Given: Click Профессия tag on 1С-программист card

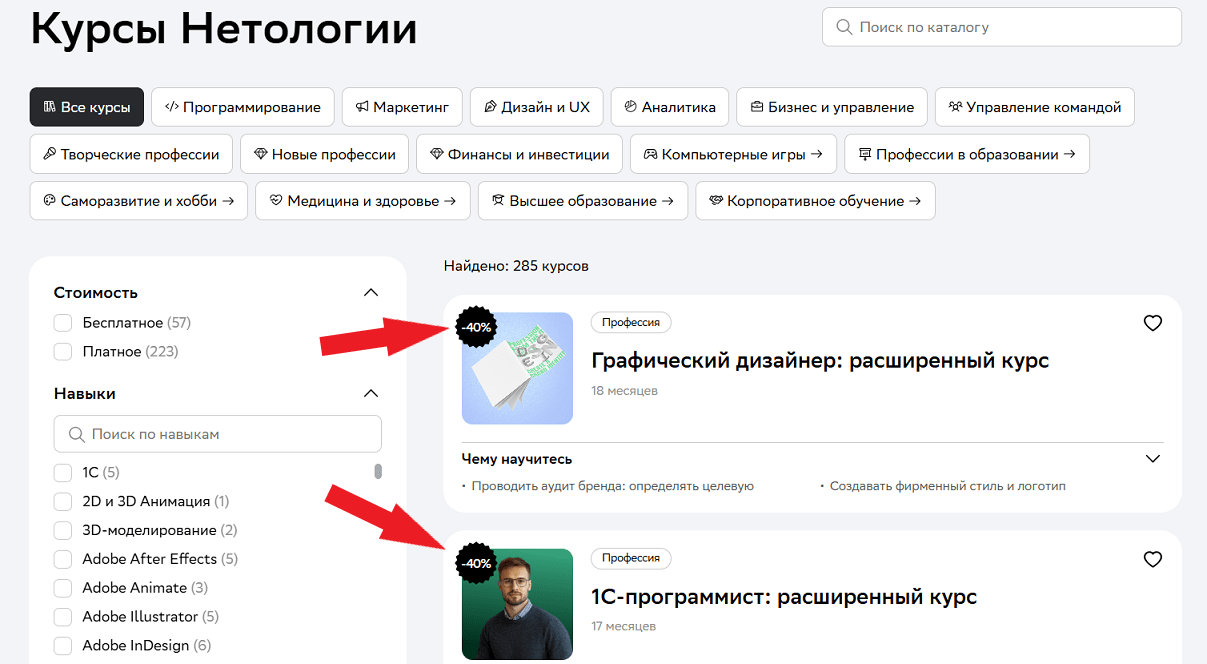Looking at the screenshot, I should 631,559.
